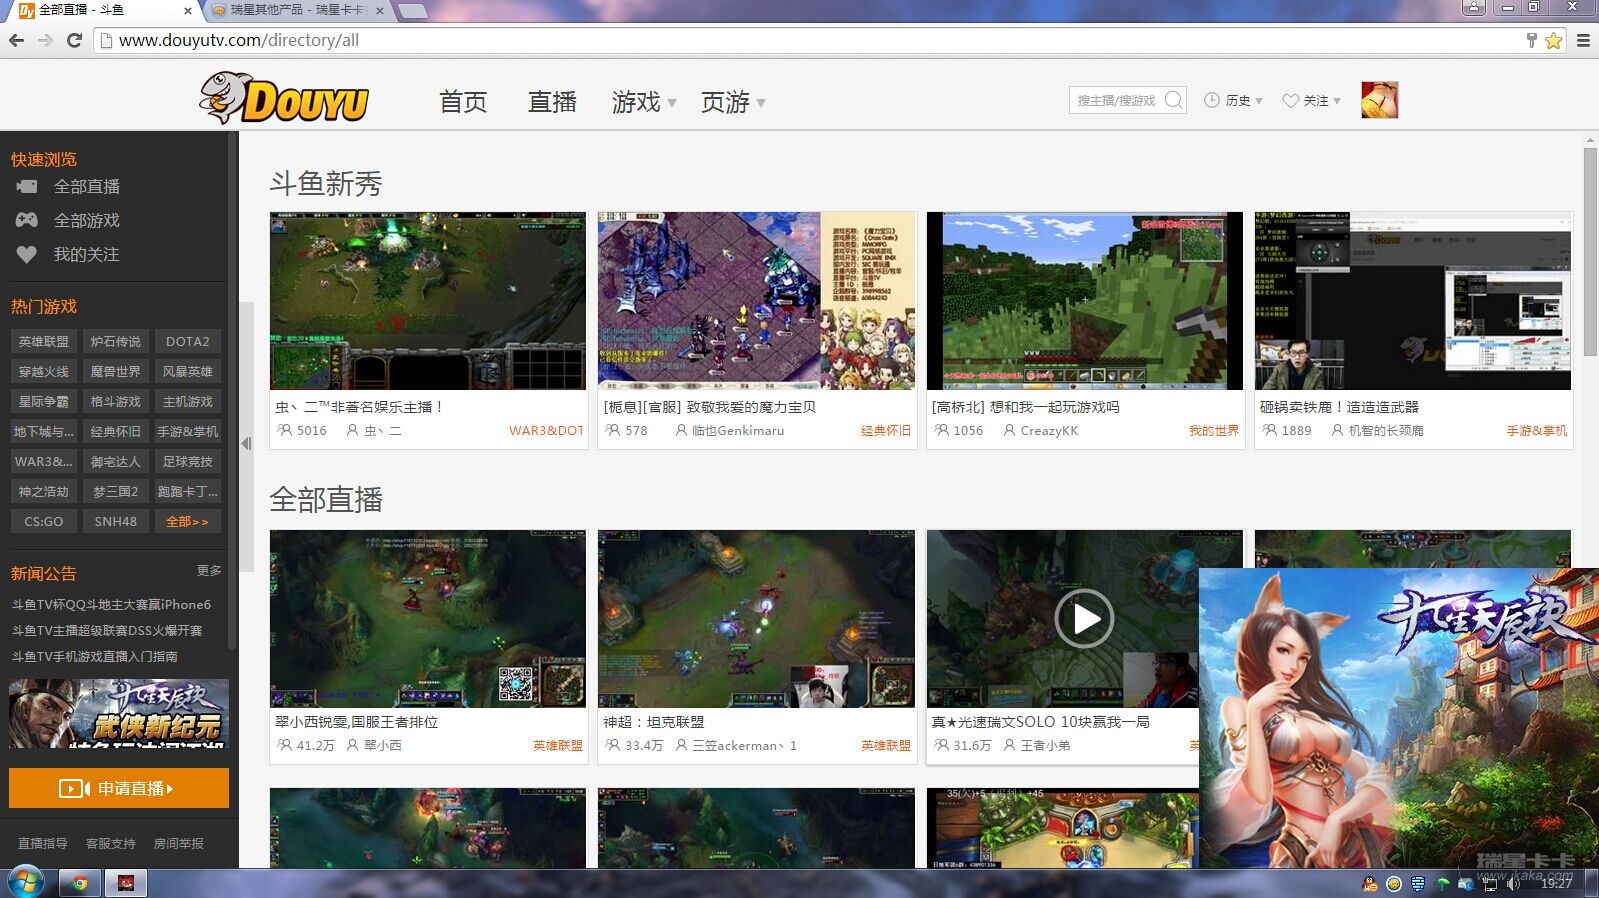Collapse the sidebar with the arrow handle
This screenshot has height=898, width=1599.
click(246, 443)
